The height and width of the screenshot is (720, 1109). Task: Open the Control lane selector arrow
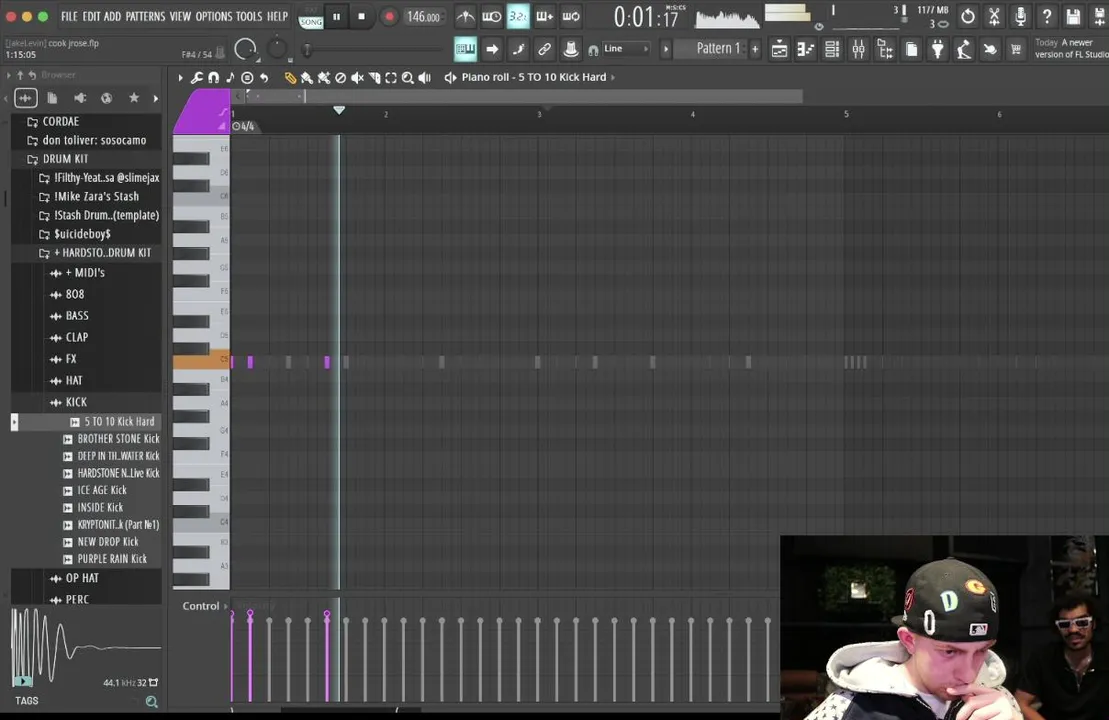(226, 606)
